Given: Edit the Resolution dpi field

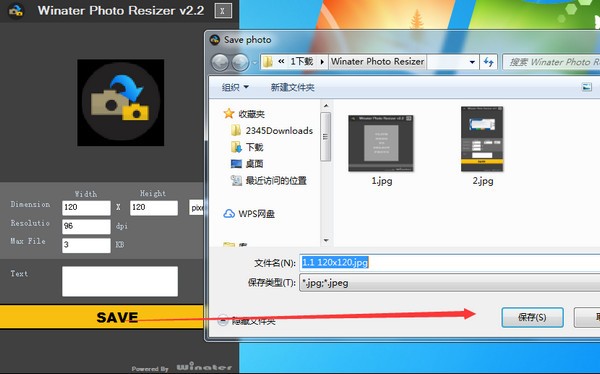Looking at the screenshot, I should point(86,226).
